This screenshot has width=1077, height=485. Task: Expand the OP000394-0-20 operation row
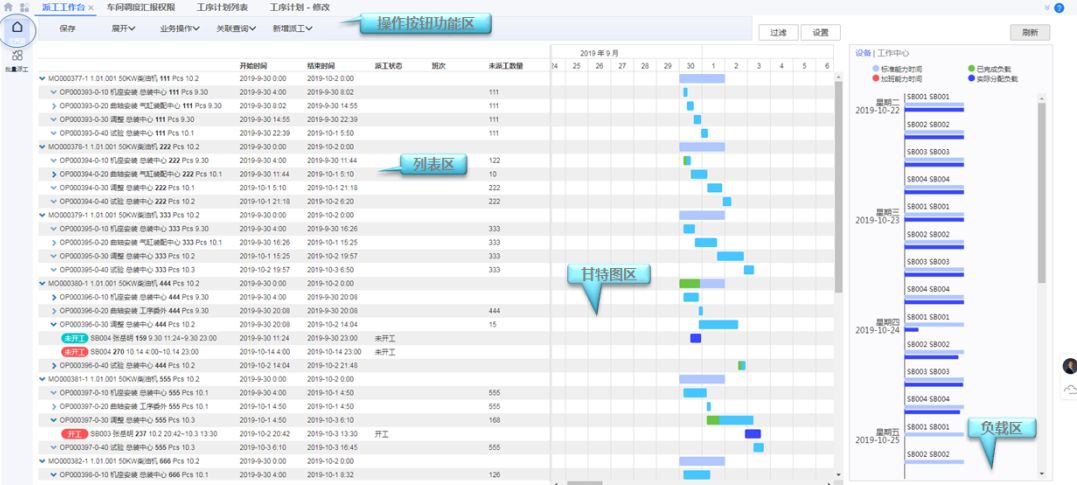coord(54,174)
